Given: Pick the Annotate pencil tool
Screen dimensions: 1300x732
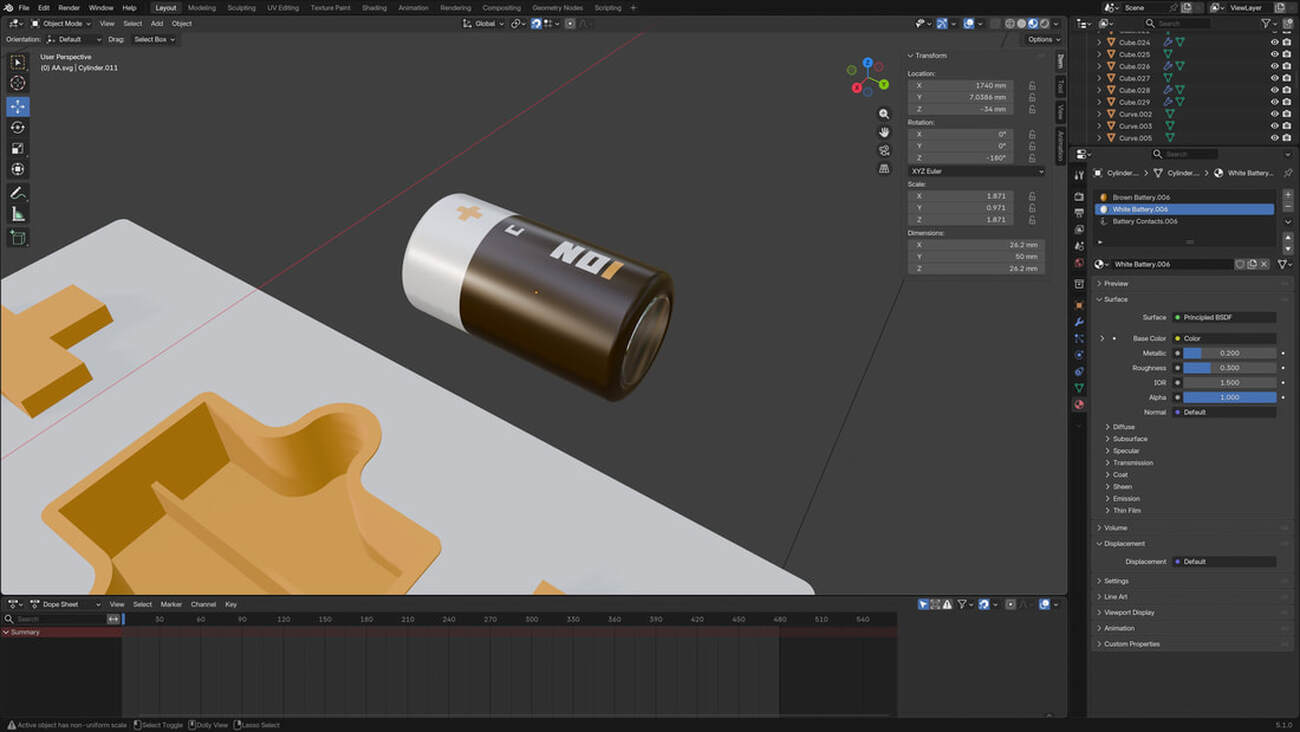Looking at the screenshot, I should pos(18,193).
